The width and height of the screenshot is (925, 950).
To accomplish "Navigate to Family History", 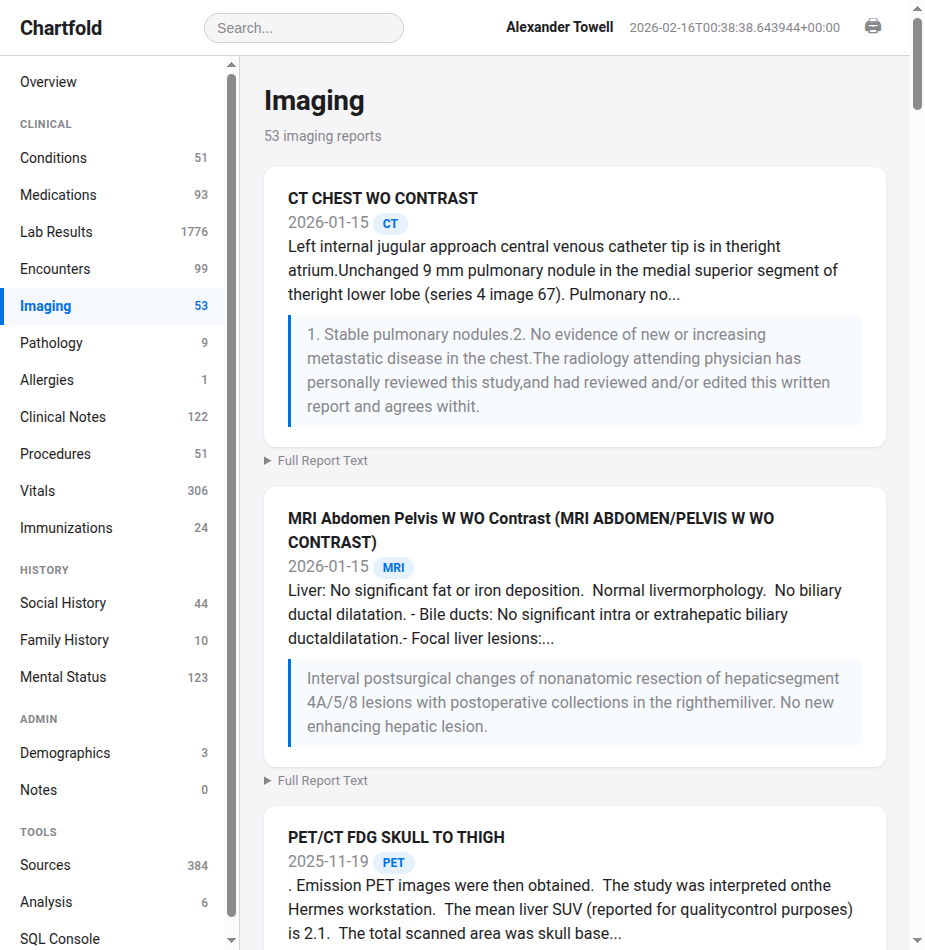I will (64, 640).
